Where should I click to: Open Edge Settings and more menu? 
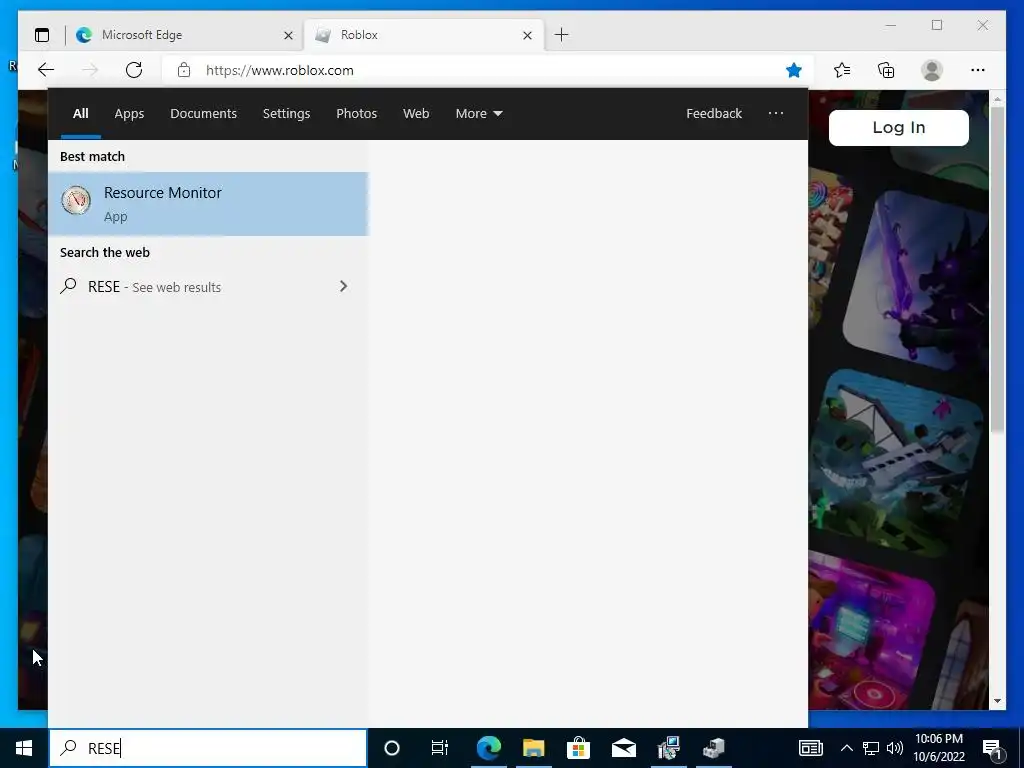978,70
